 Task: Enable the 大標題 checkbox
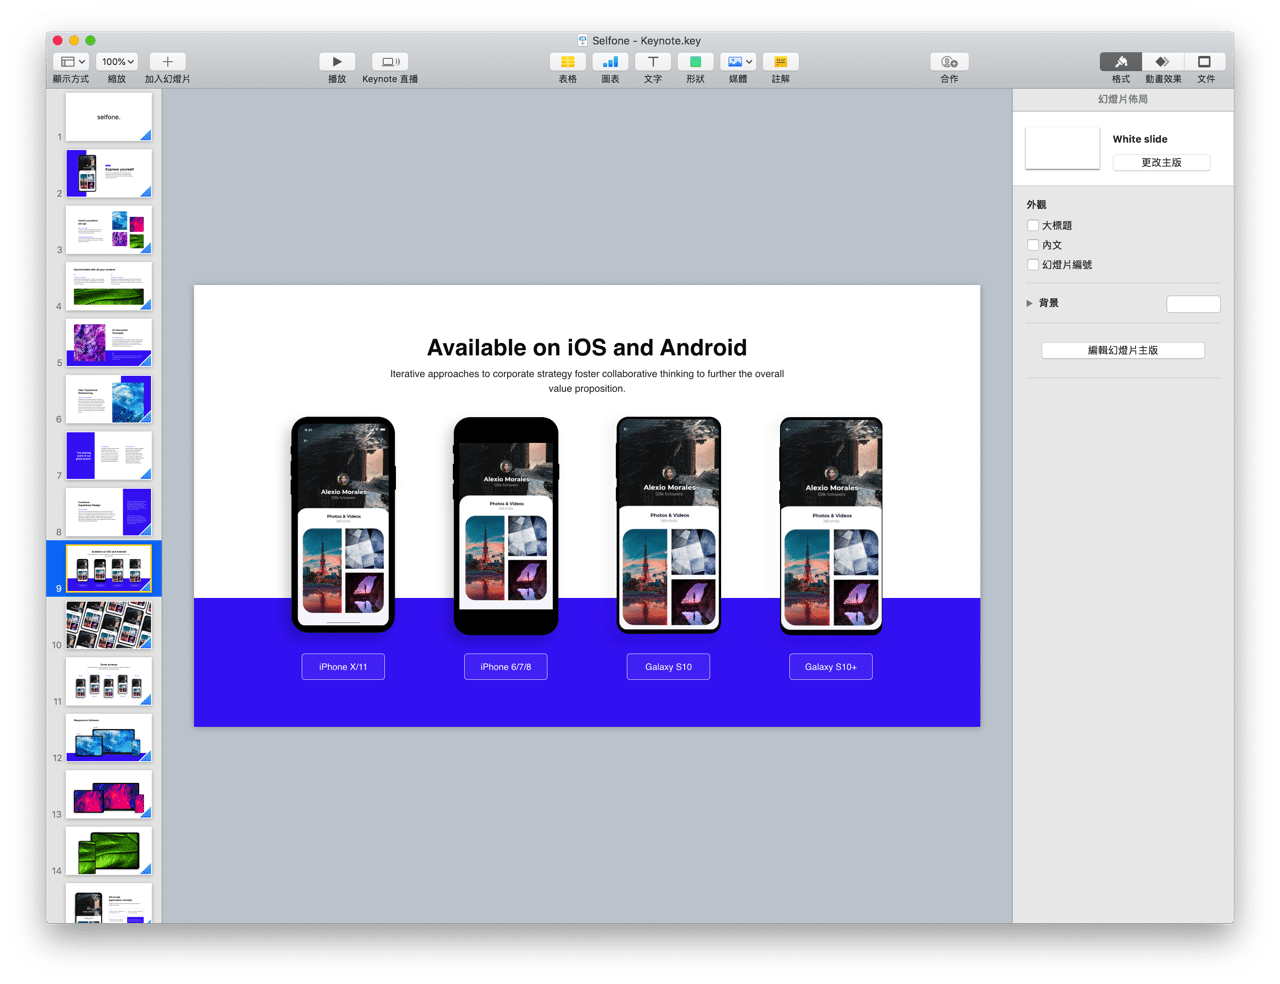point(1032,225)
